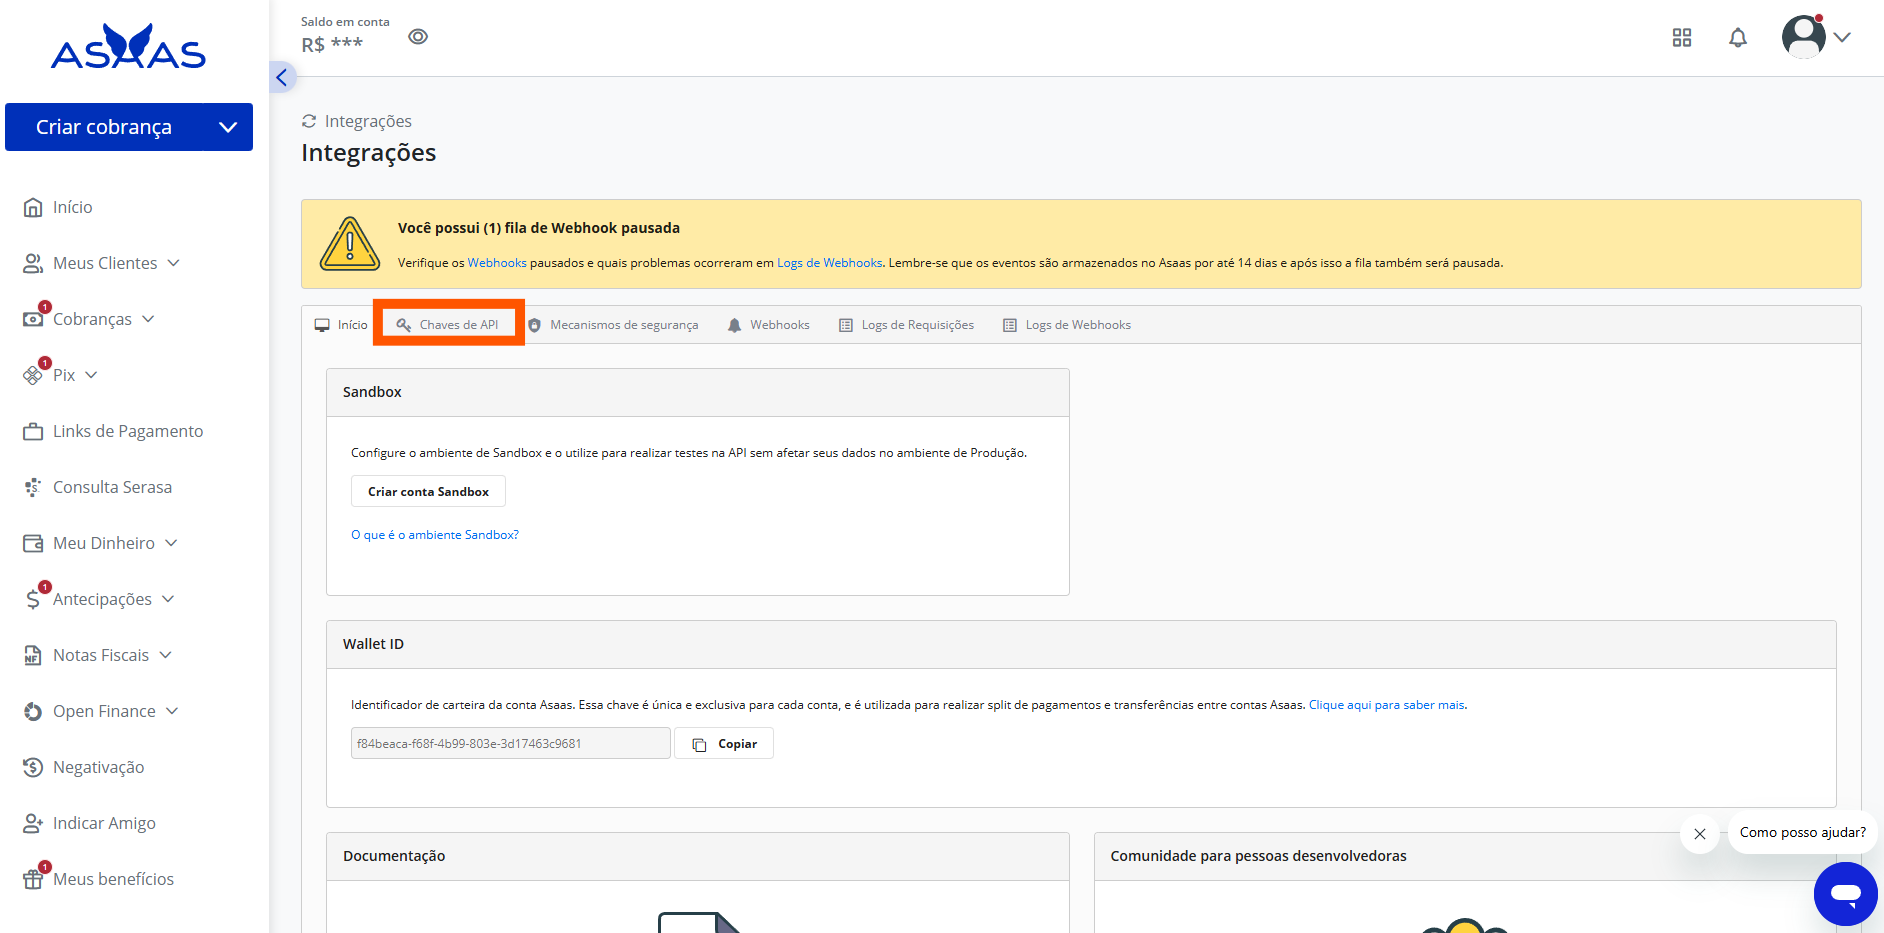Screen dimensions: 1884x933
Task: Switch to Logs de Requisições tab
Action: tap(906, 325)
